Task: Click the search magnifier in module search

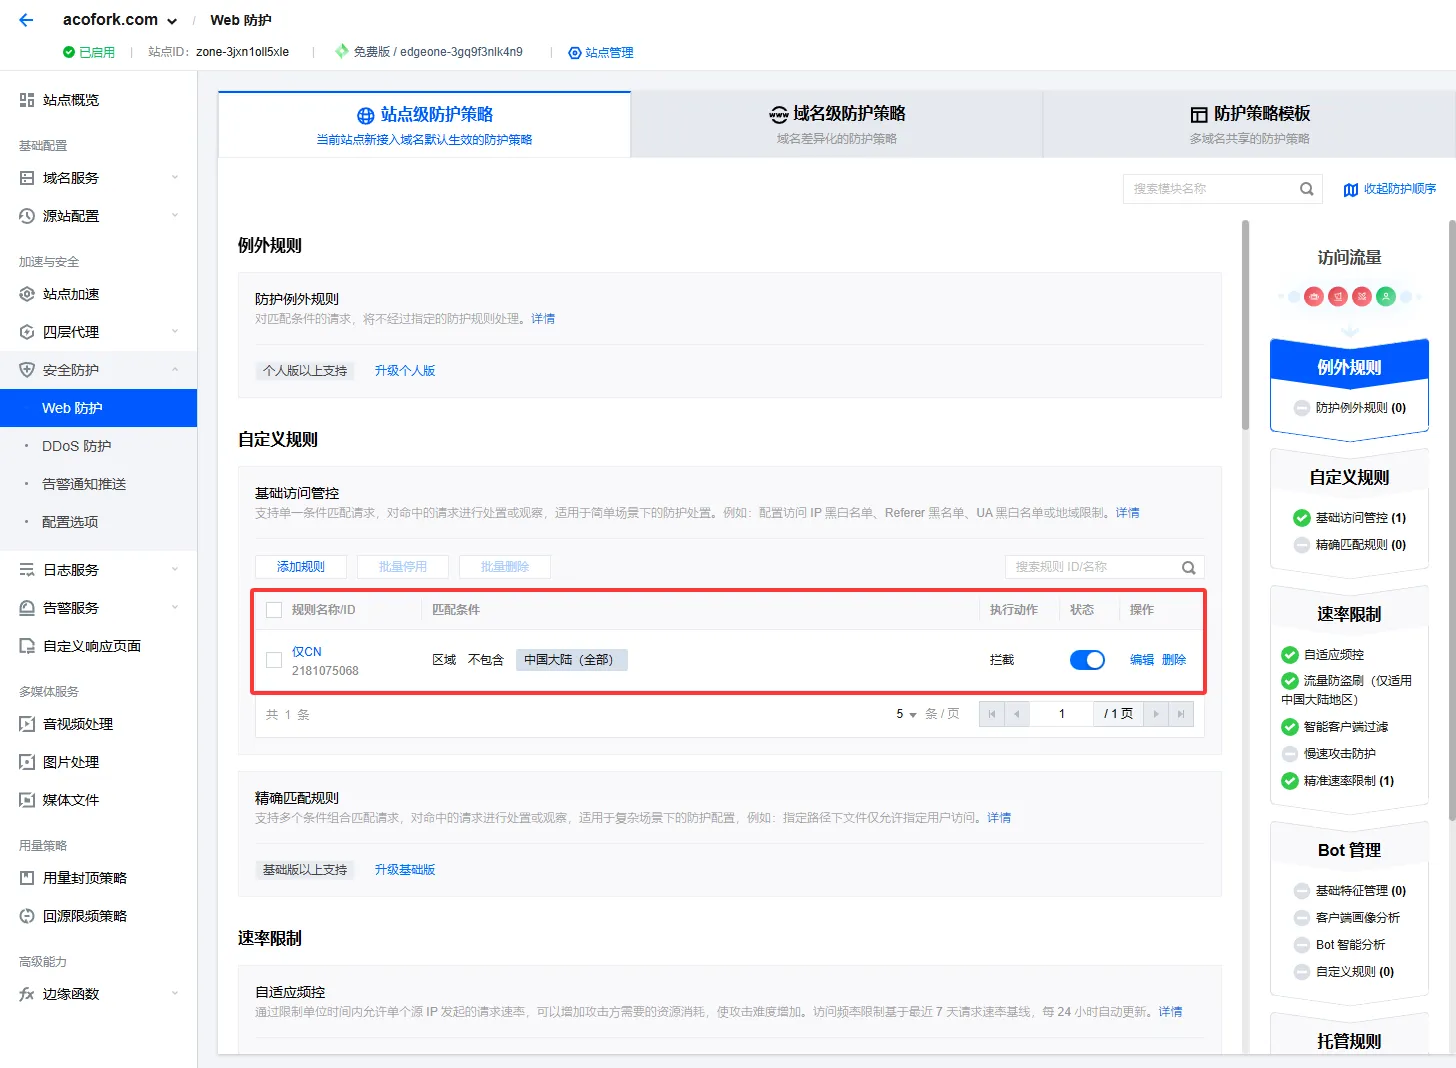Action: coord(1306,189)
